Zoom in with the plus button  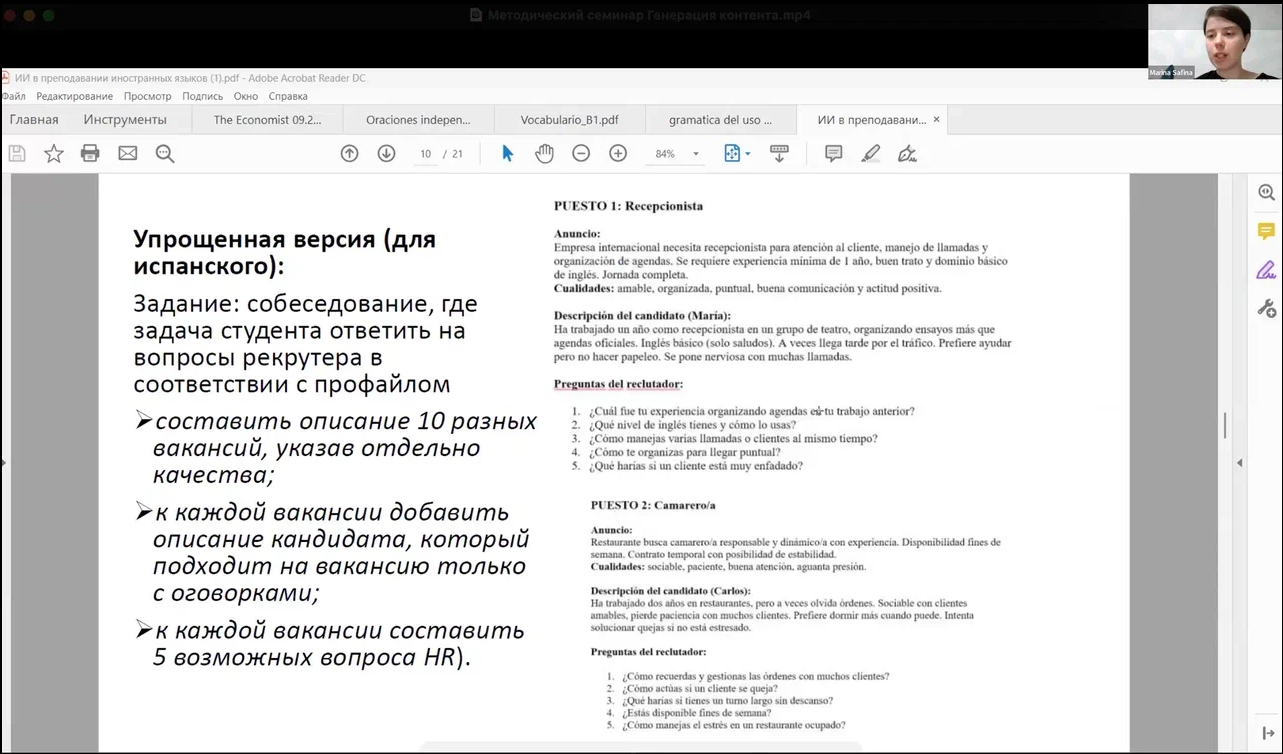pyautogui.click(x=618, y=153)
